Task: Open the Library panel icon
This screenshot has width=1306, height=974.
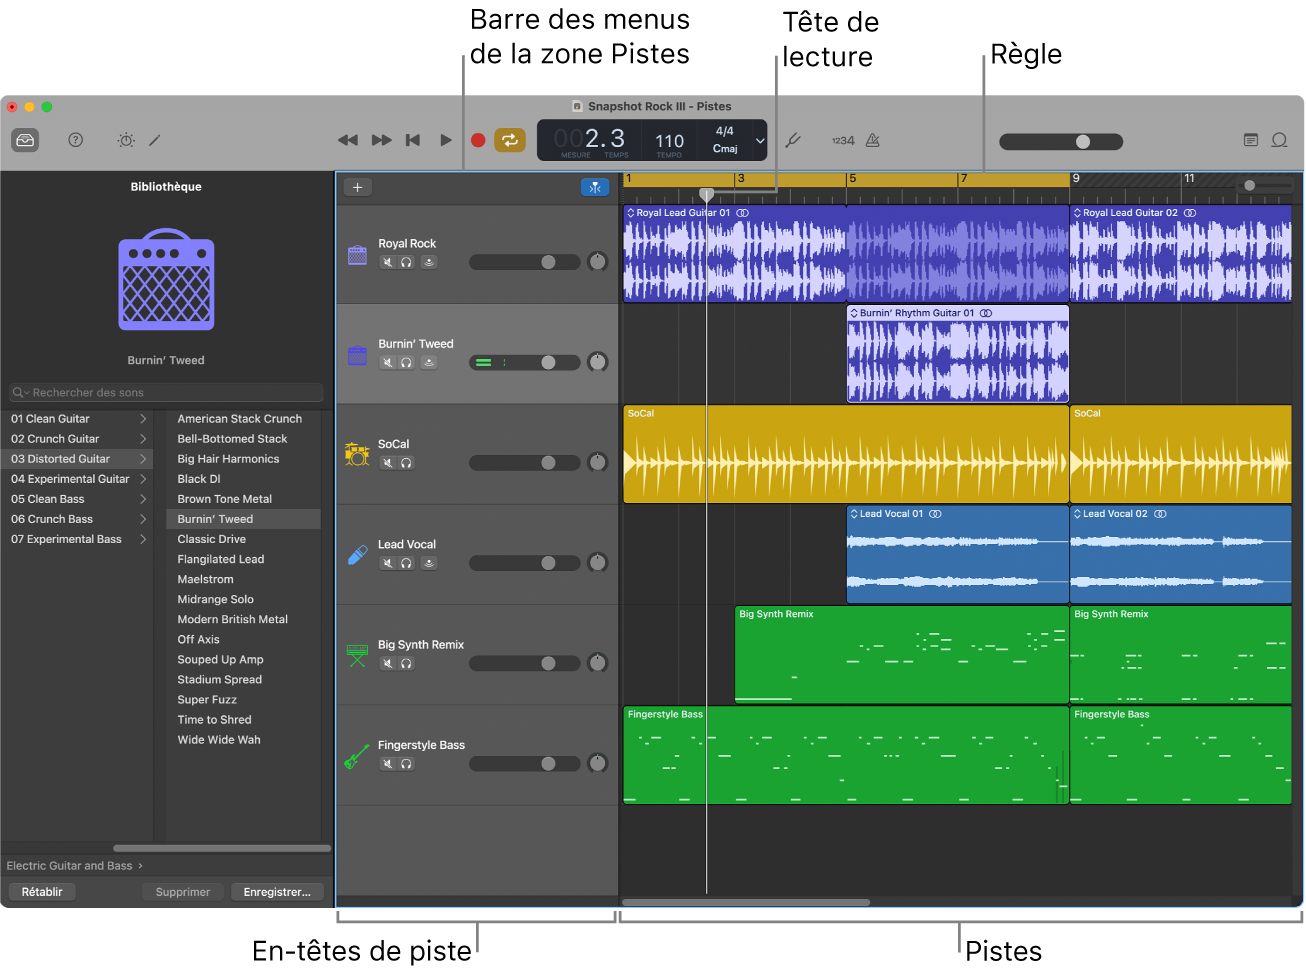Action: pos(25,140)
